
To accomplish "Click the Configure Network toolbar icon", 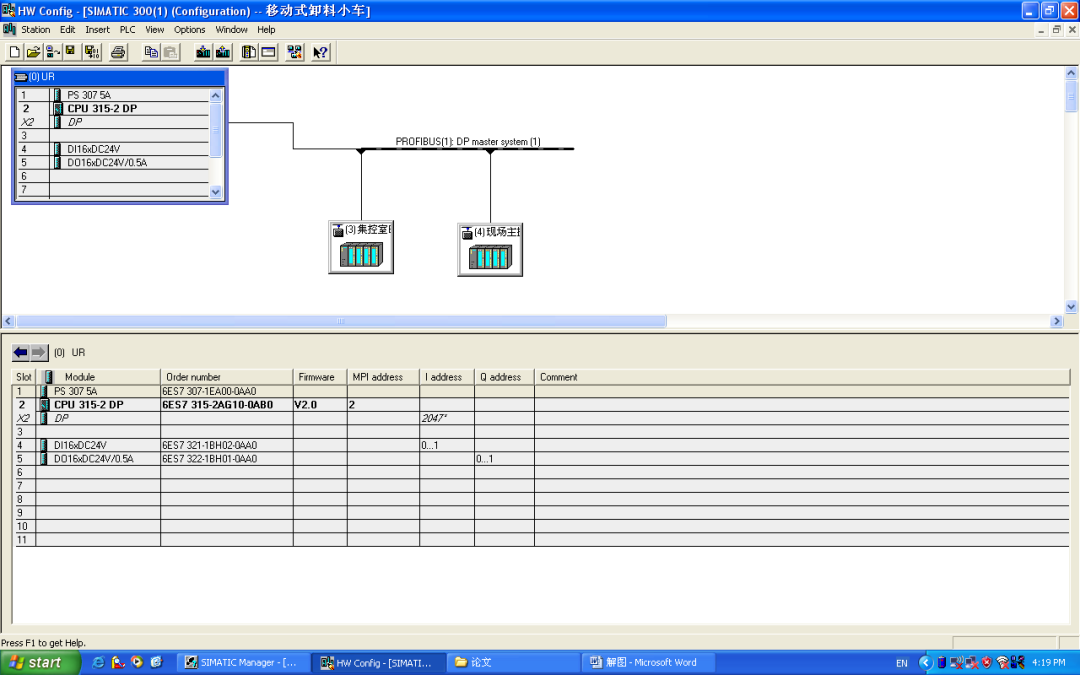I will 295,52.
